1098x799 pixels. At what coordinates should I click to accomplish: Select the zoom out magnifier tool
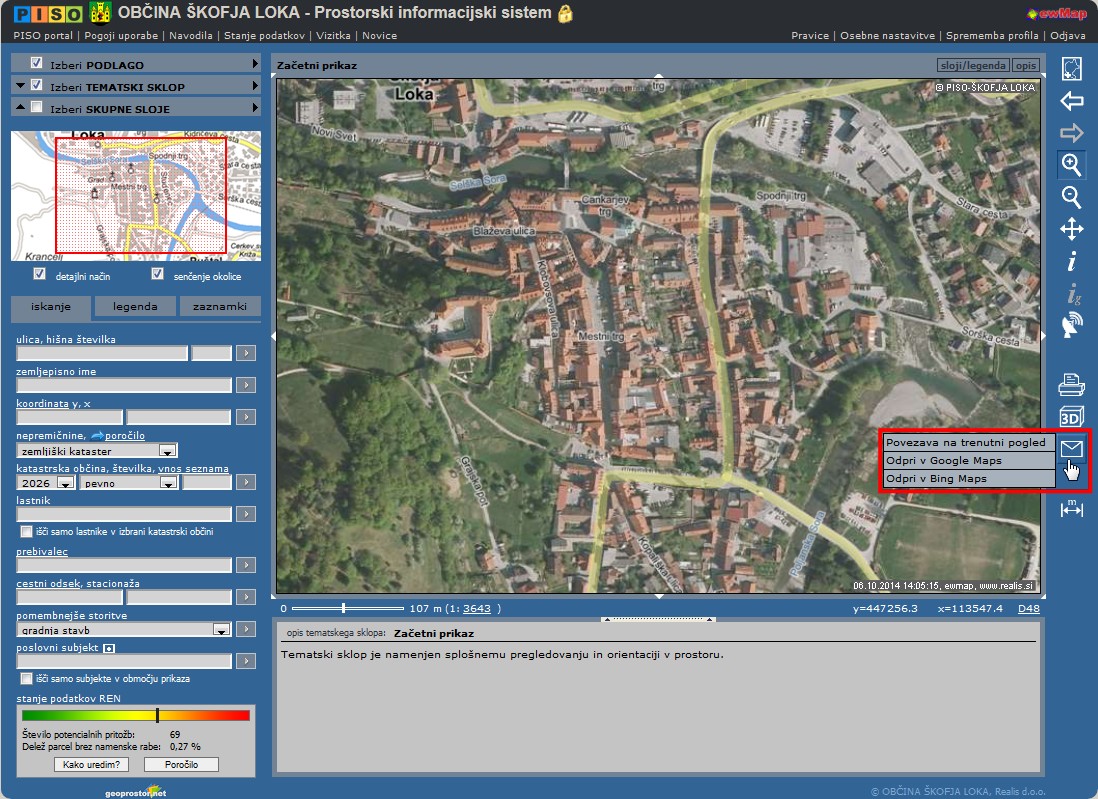point(1071,197)
